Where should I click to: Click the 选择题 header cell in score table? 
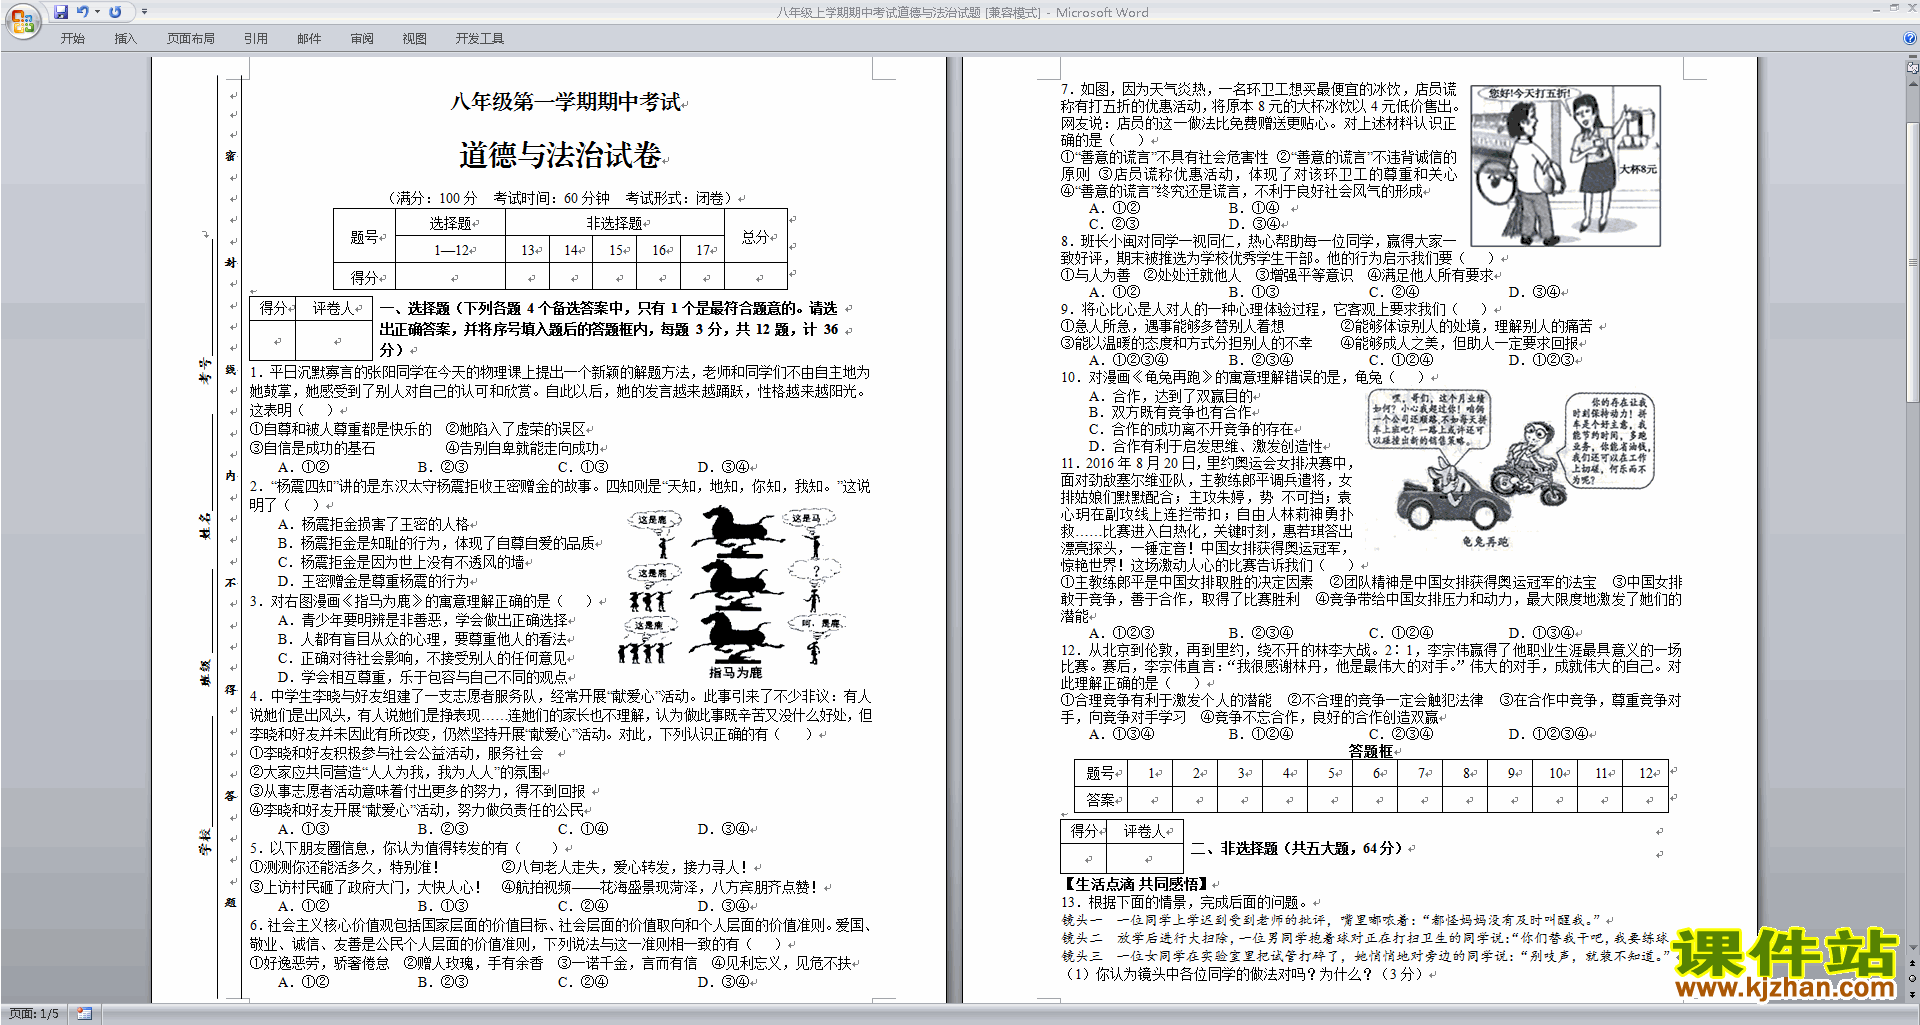[450, 223]
